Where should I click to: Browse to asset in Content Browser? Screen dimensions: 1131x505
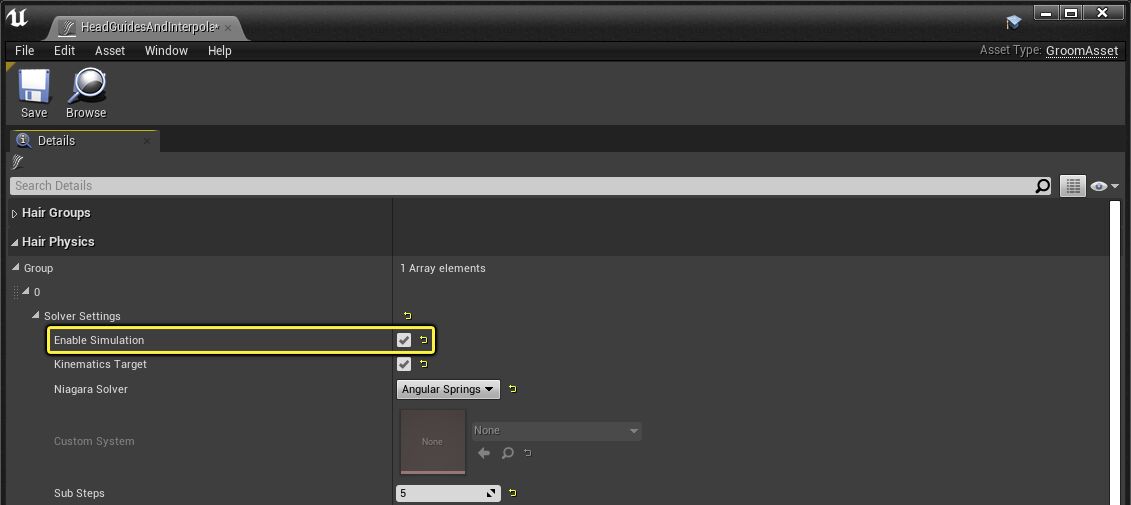pos(87,93)
